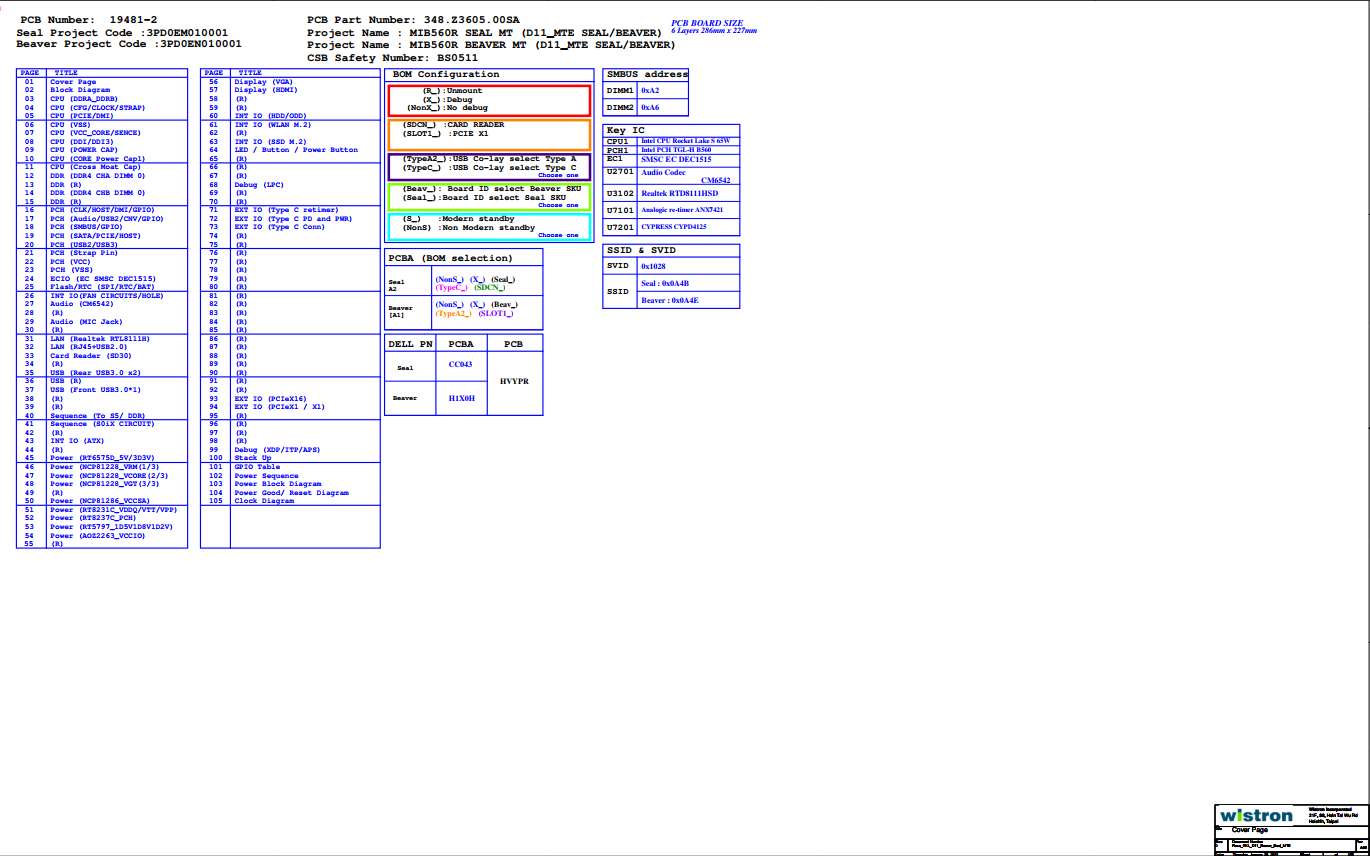Select 'USB (Rear USB3.0 x2)' entry
The height and width of the screenshot is (856, 1370).
pyautogui.click(x=95, y=373)
